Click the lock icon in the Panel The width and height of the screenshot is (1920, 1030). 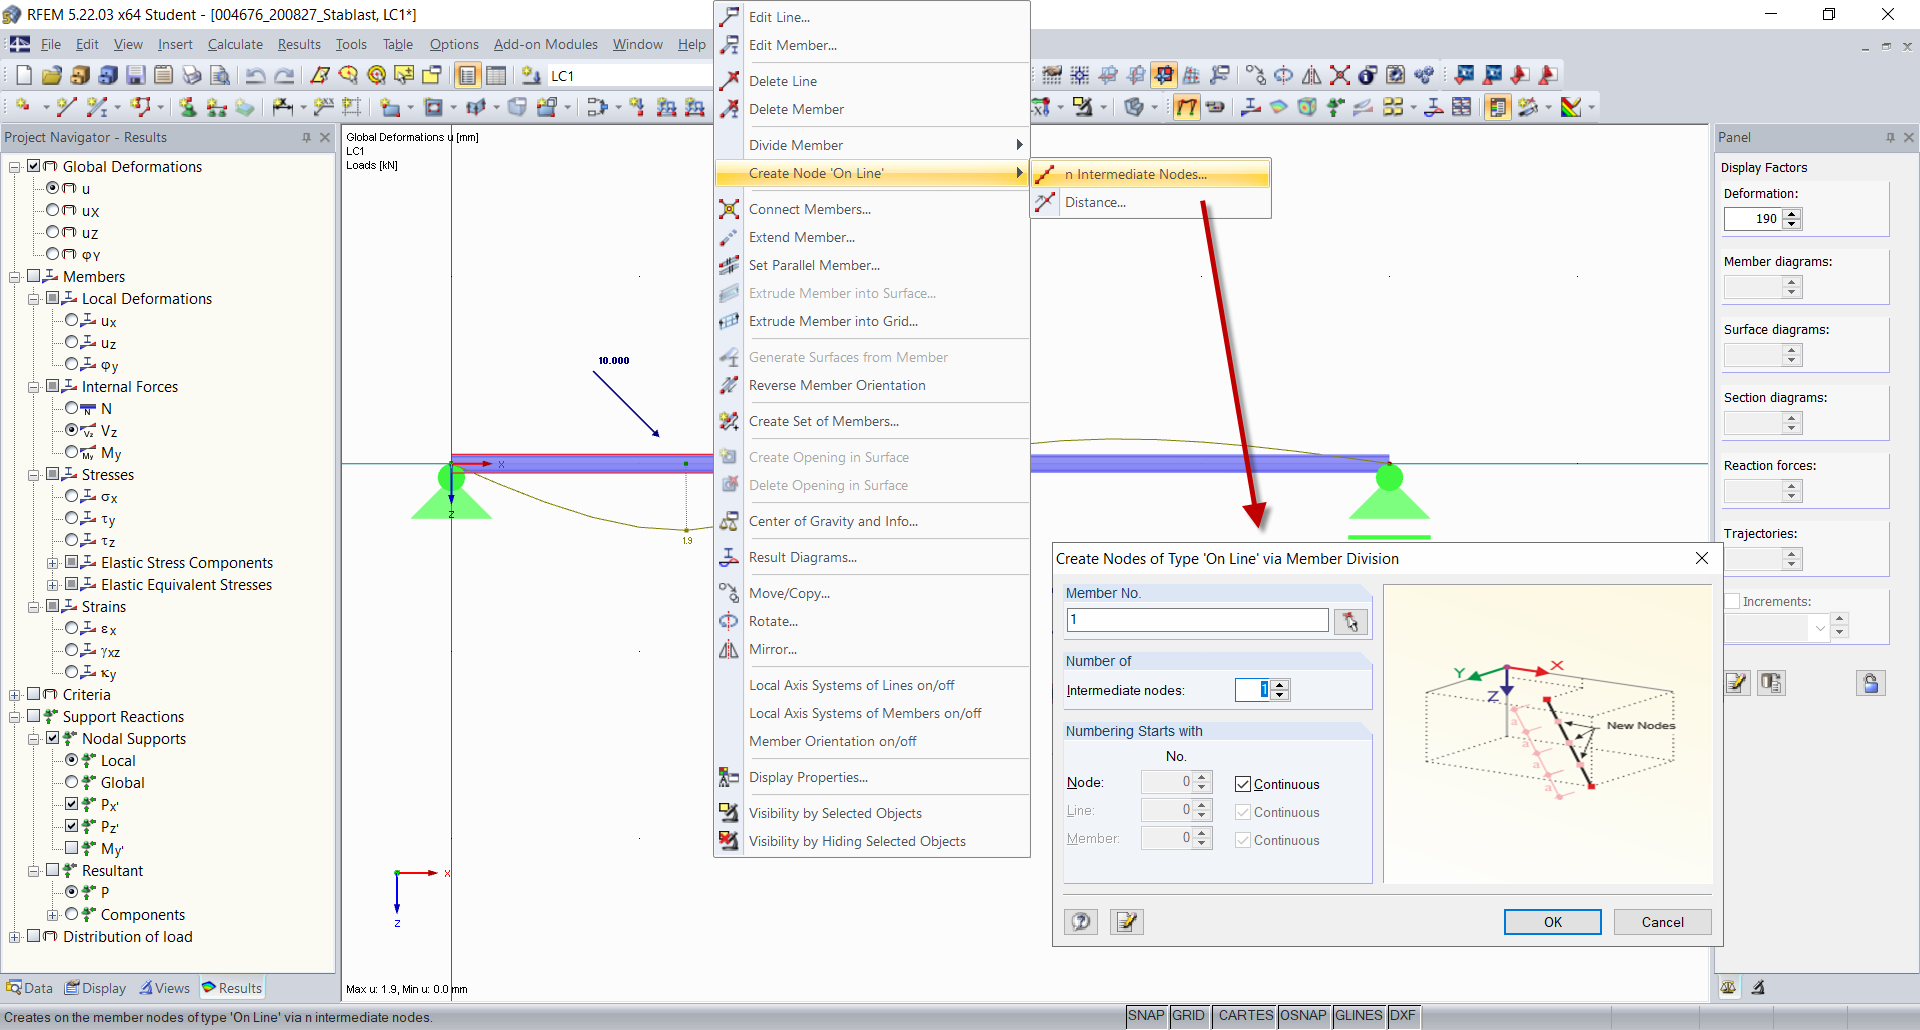(x=1871, y=683)
